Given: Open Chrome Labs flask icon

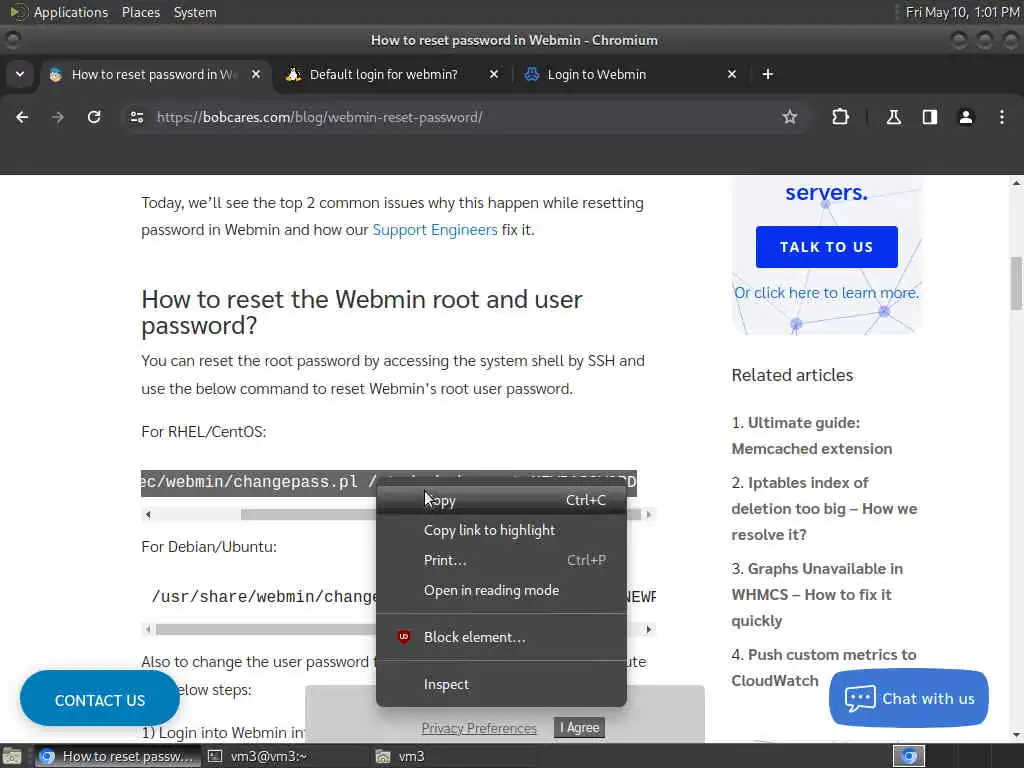Looking at the screenshot, I should click(893, 117).
